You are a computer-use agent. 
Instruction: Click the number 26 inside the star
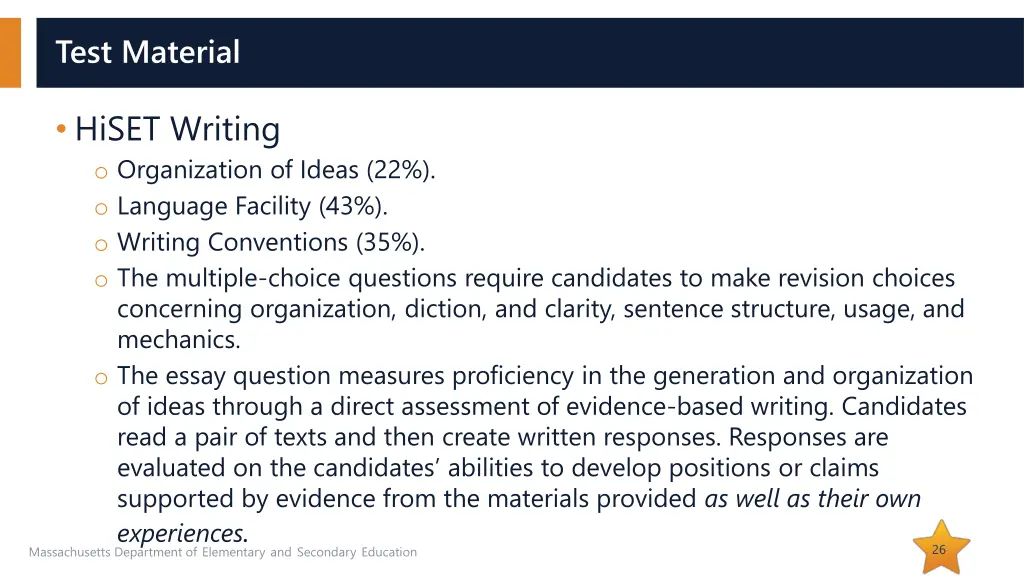tap(939, 550)
